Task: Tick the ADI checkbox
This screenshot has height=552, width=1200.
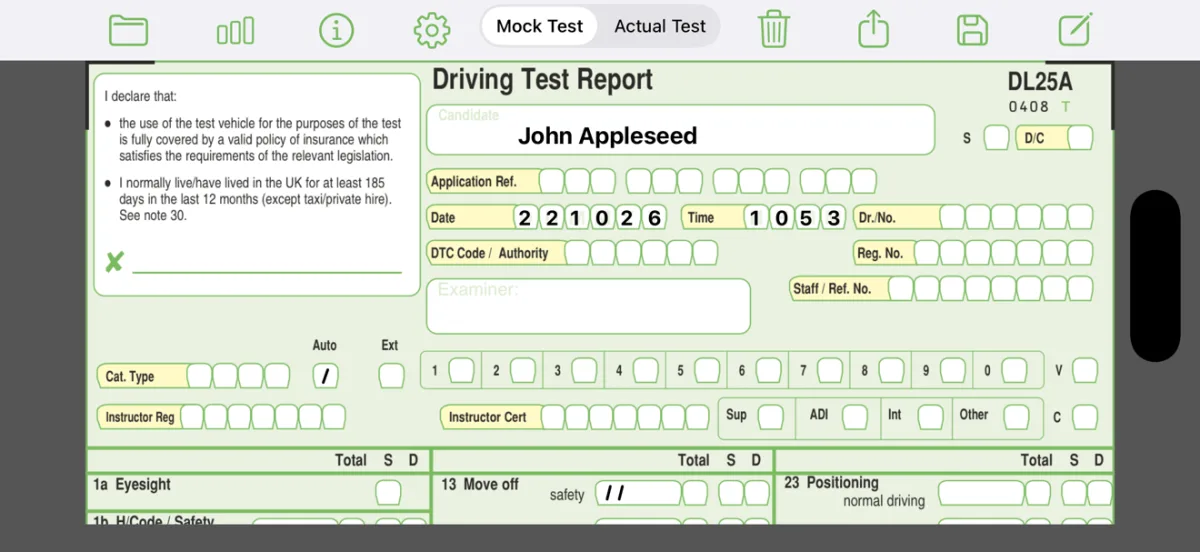Action: (856, 416)
